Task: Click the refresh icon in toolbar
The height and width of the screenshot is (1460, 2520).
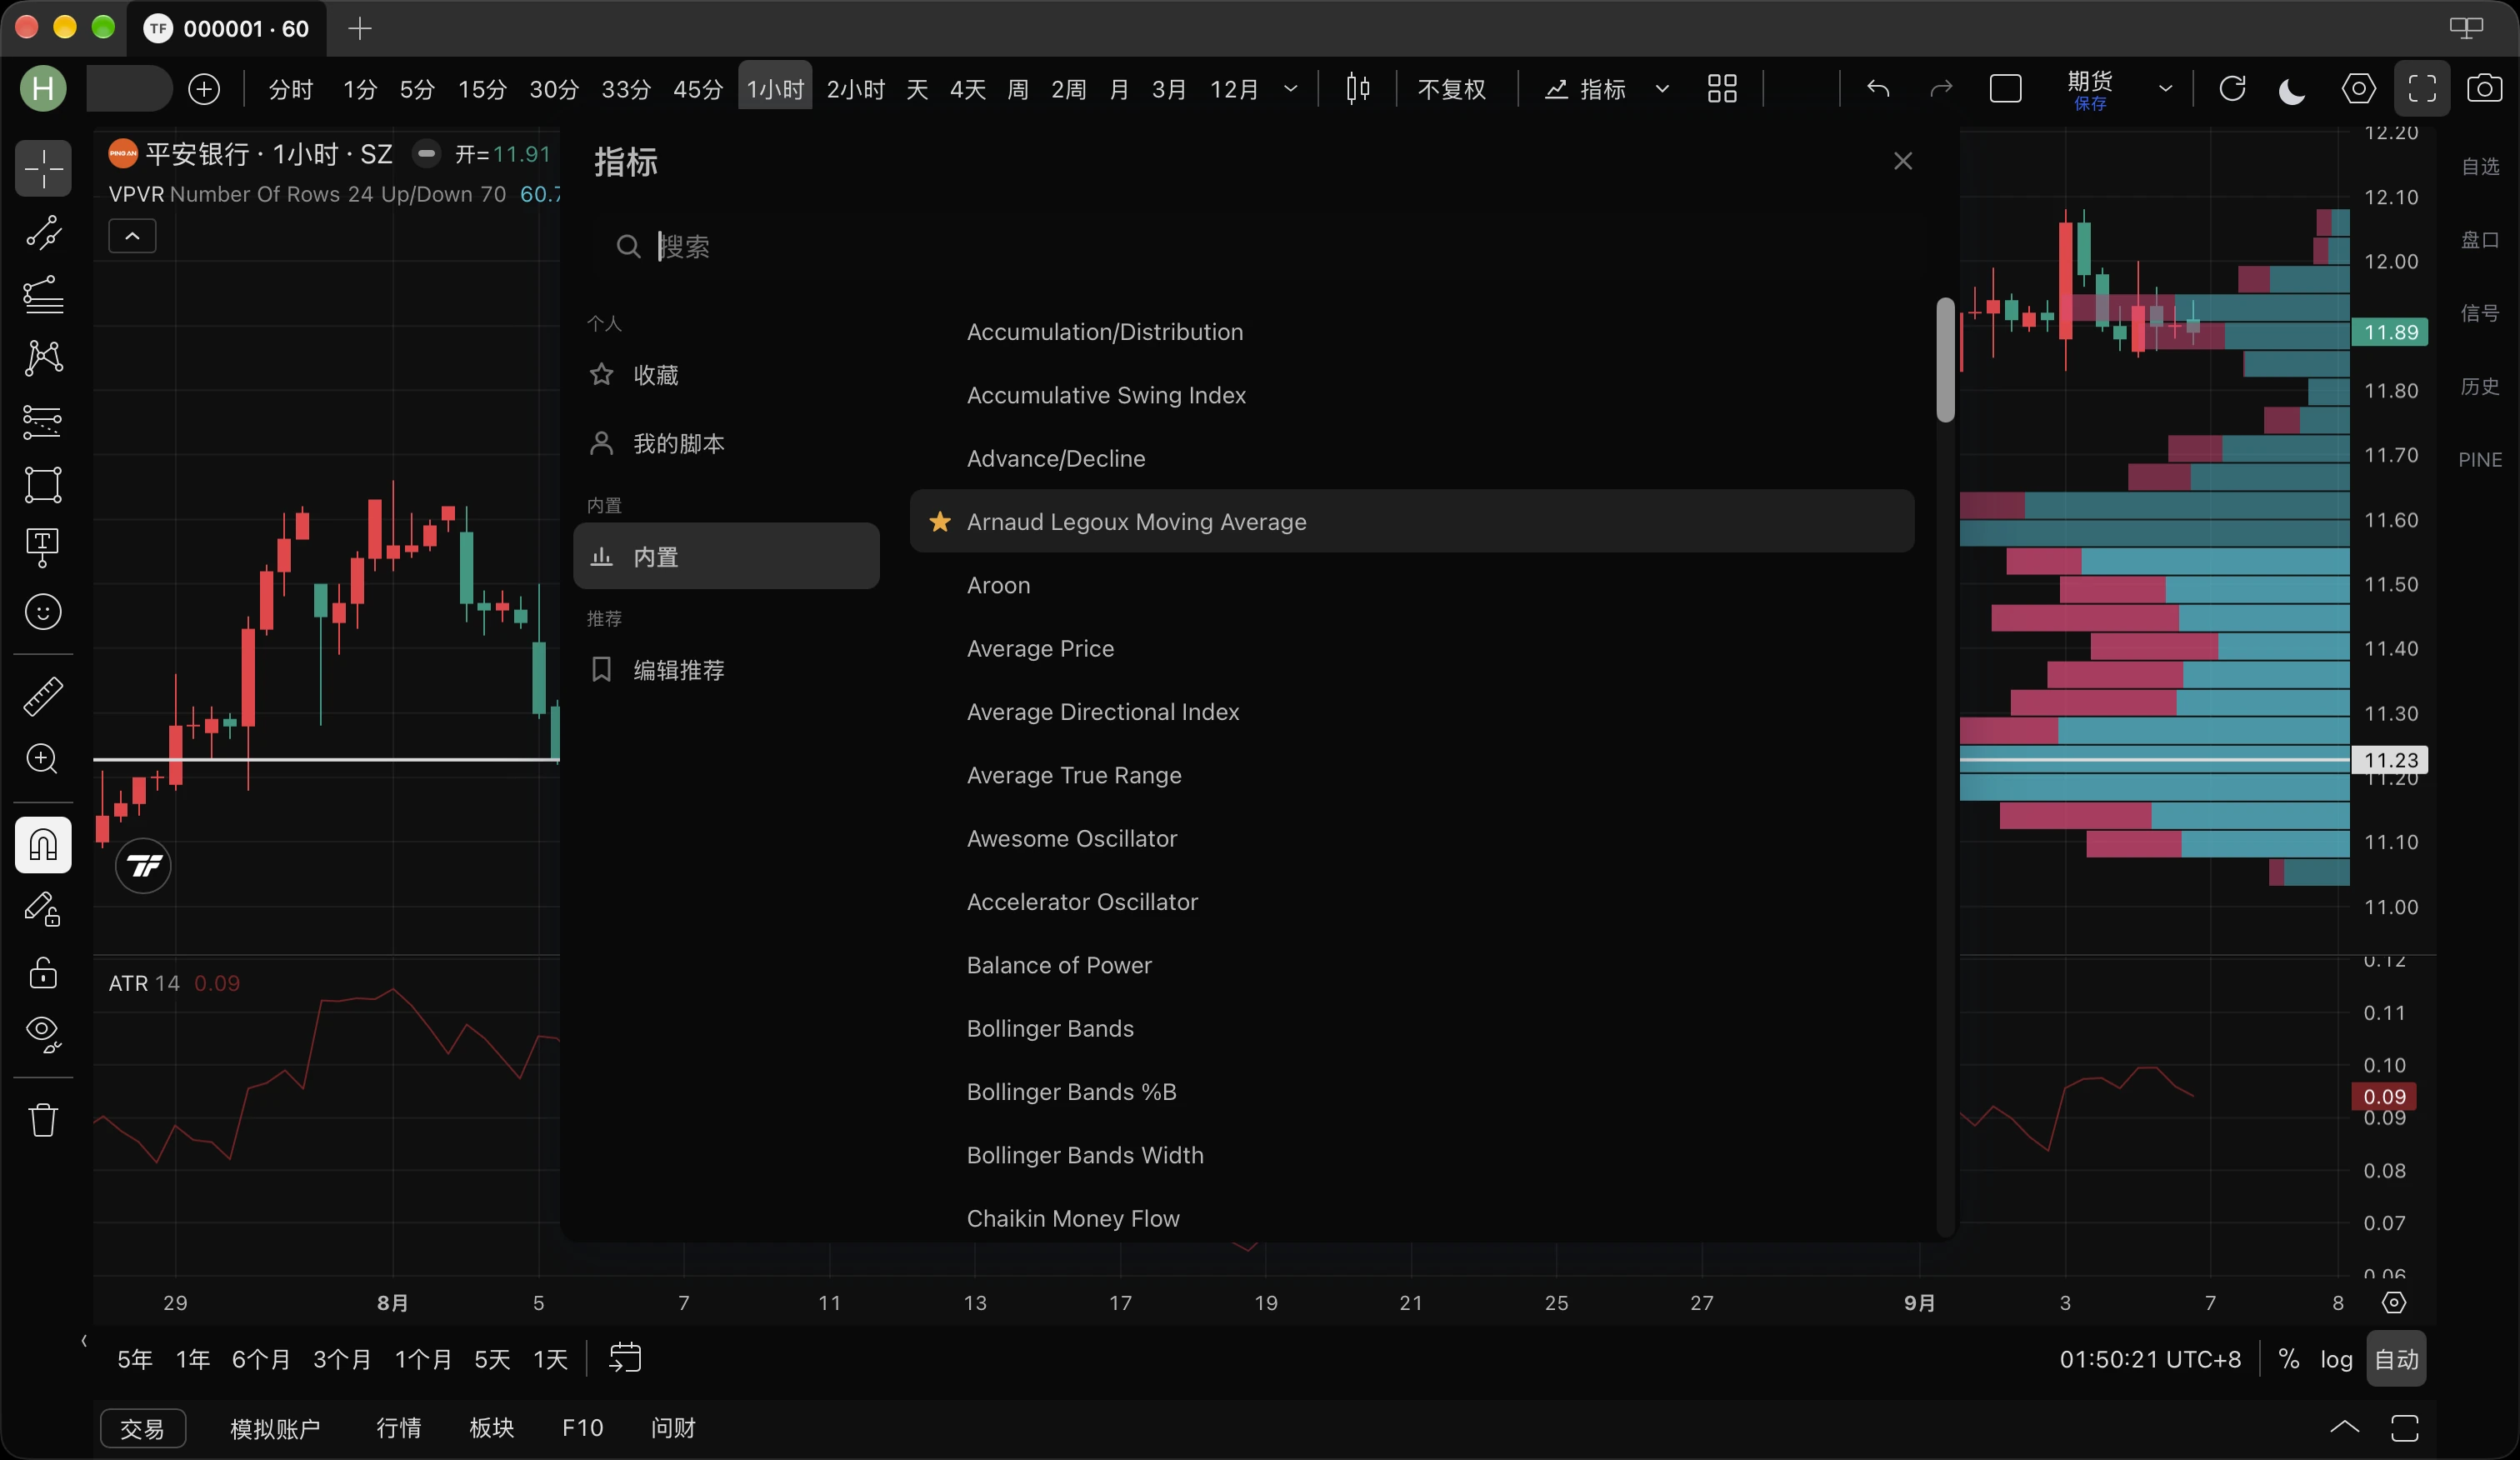Action: pos(2232,89)
